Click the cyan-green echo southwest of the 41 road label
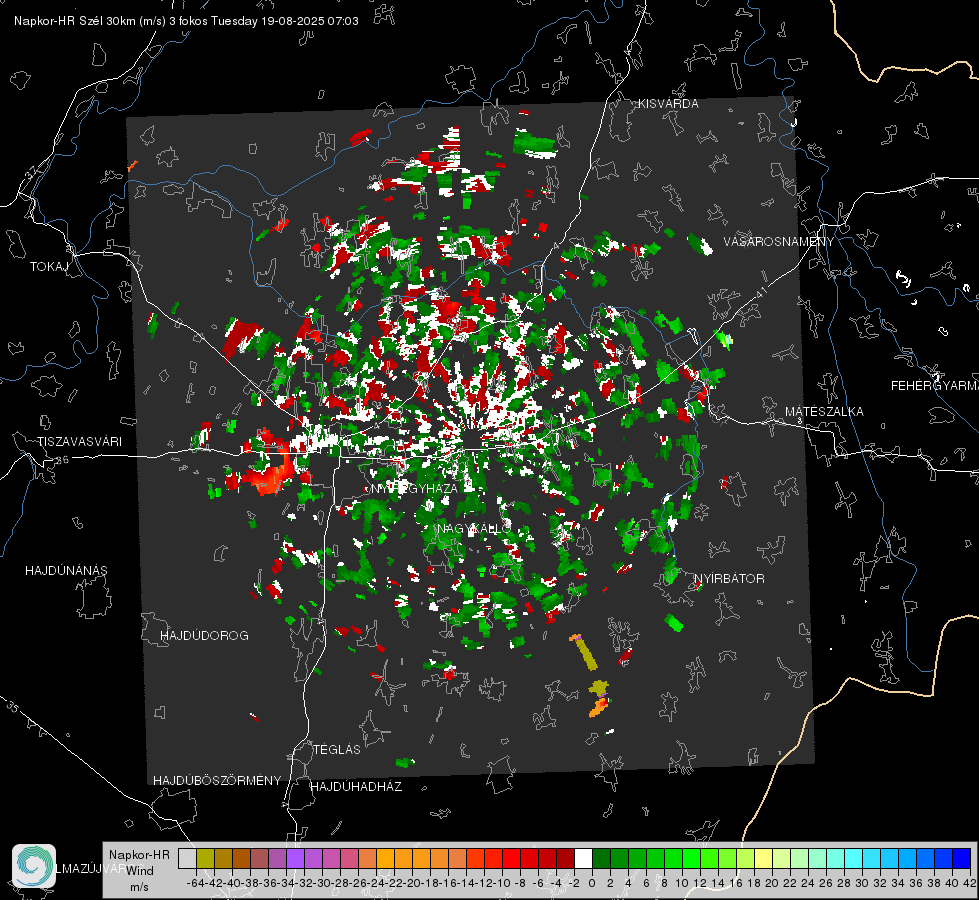 pos(724,340)
